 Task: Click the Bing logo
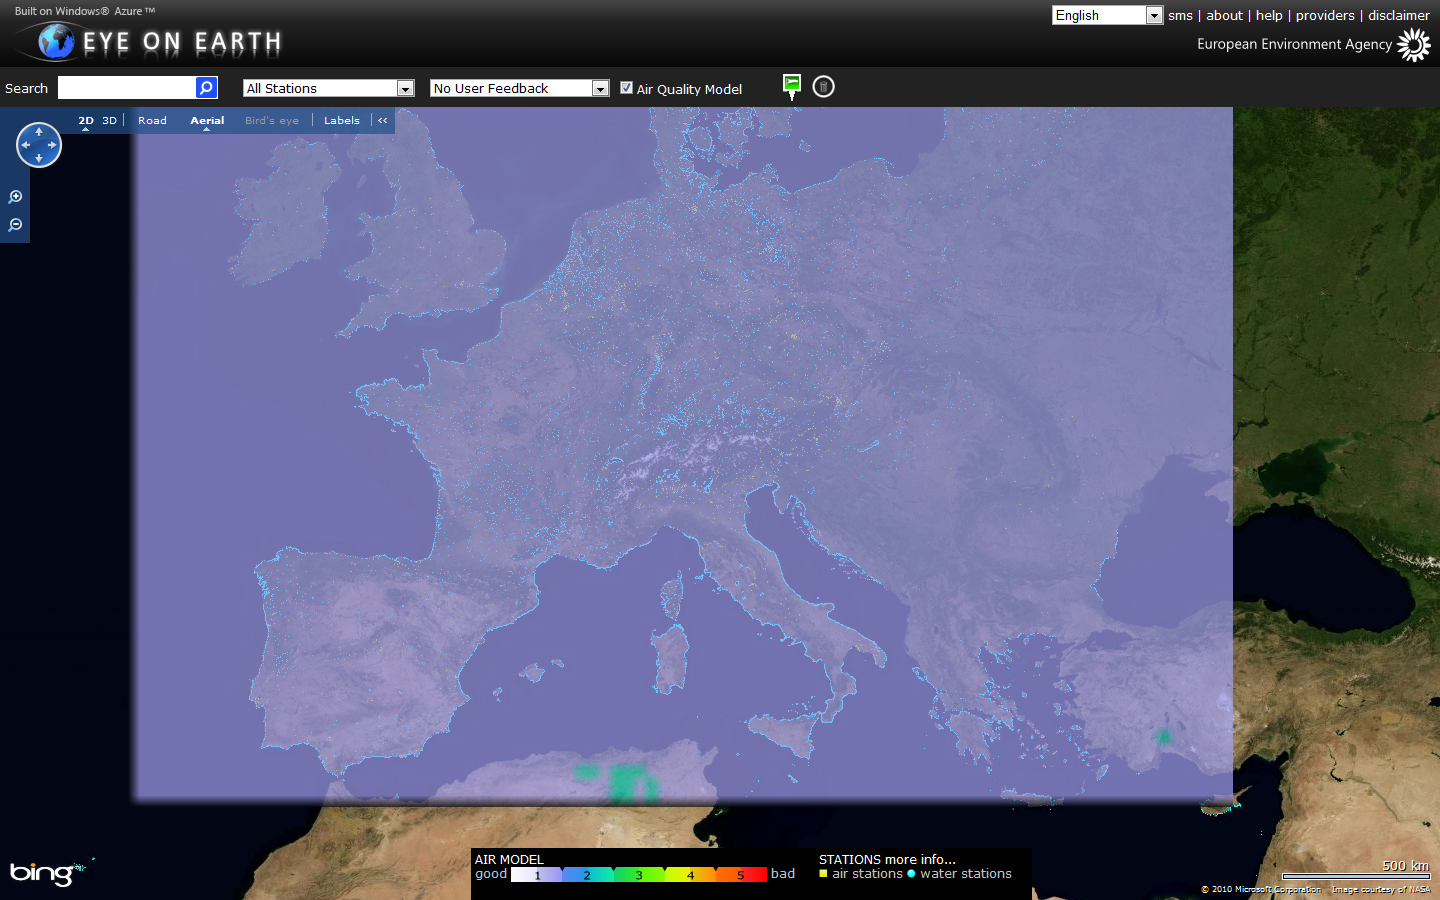click(42, 873)
